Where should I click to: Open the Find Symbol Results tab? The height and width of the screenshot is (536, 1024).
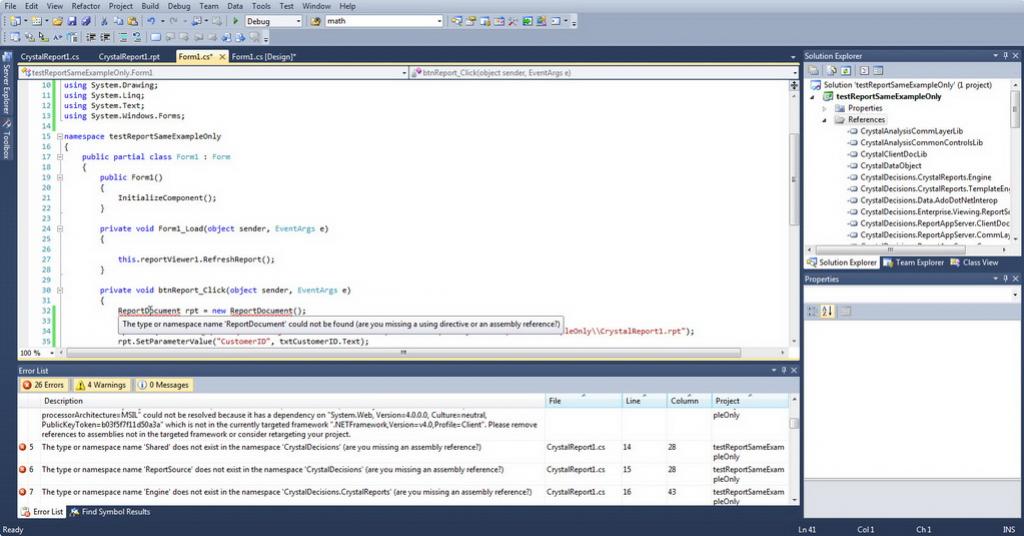(110, 512)
